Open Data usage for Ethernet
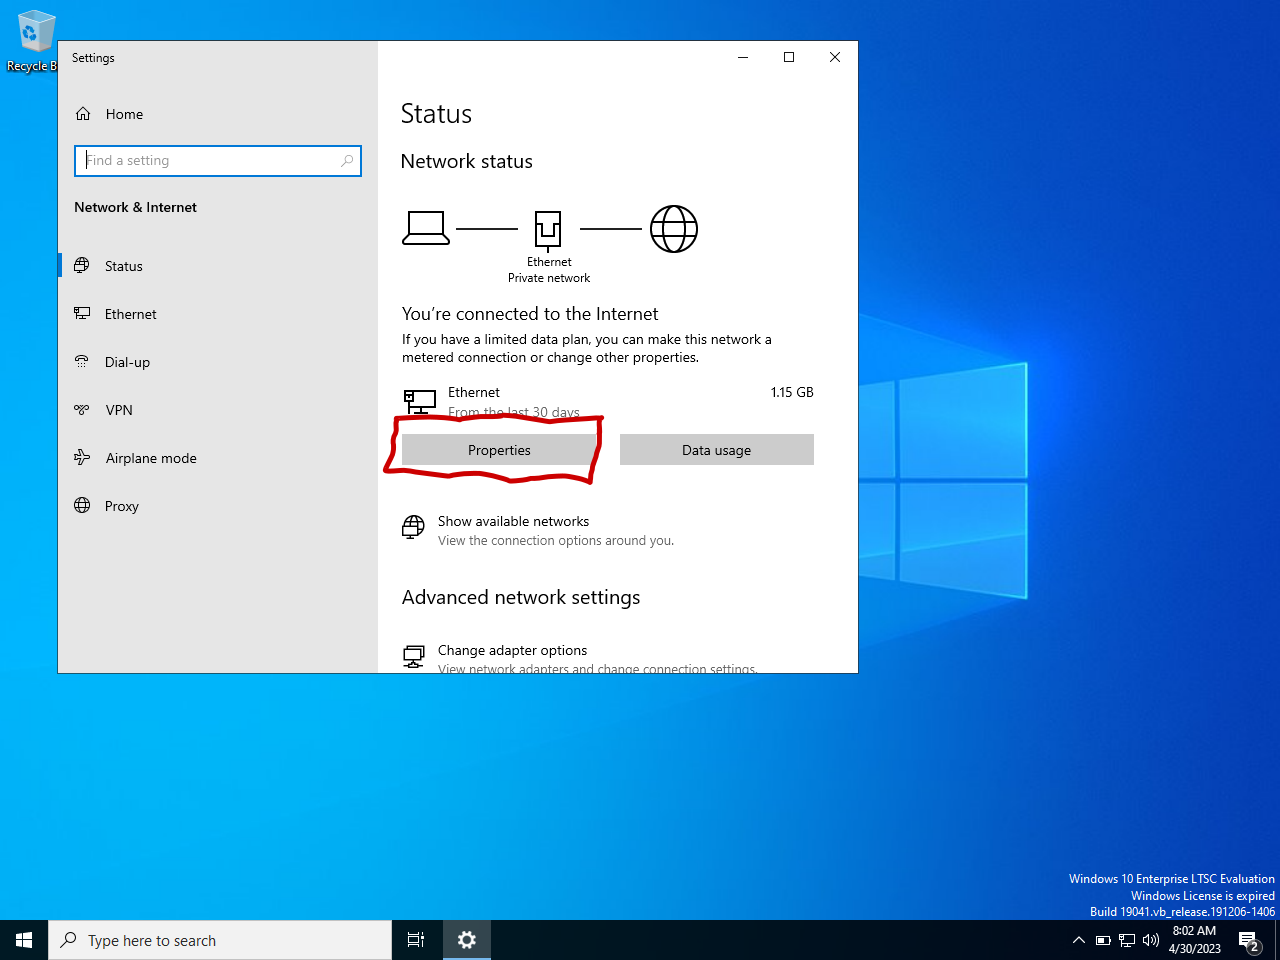The width and height of the screenshot is (1280, 960). tap(716, 450)
